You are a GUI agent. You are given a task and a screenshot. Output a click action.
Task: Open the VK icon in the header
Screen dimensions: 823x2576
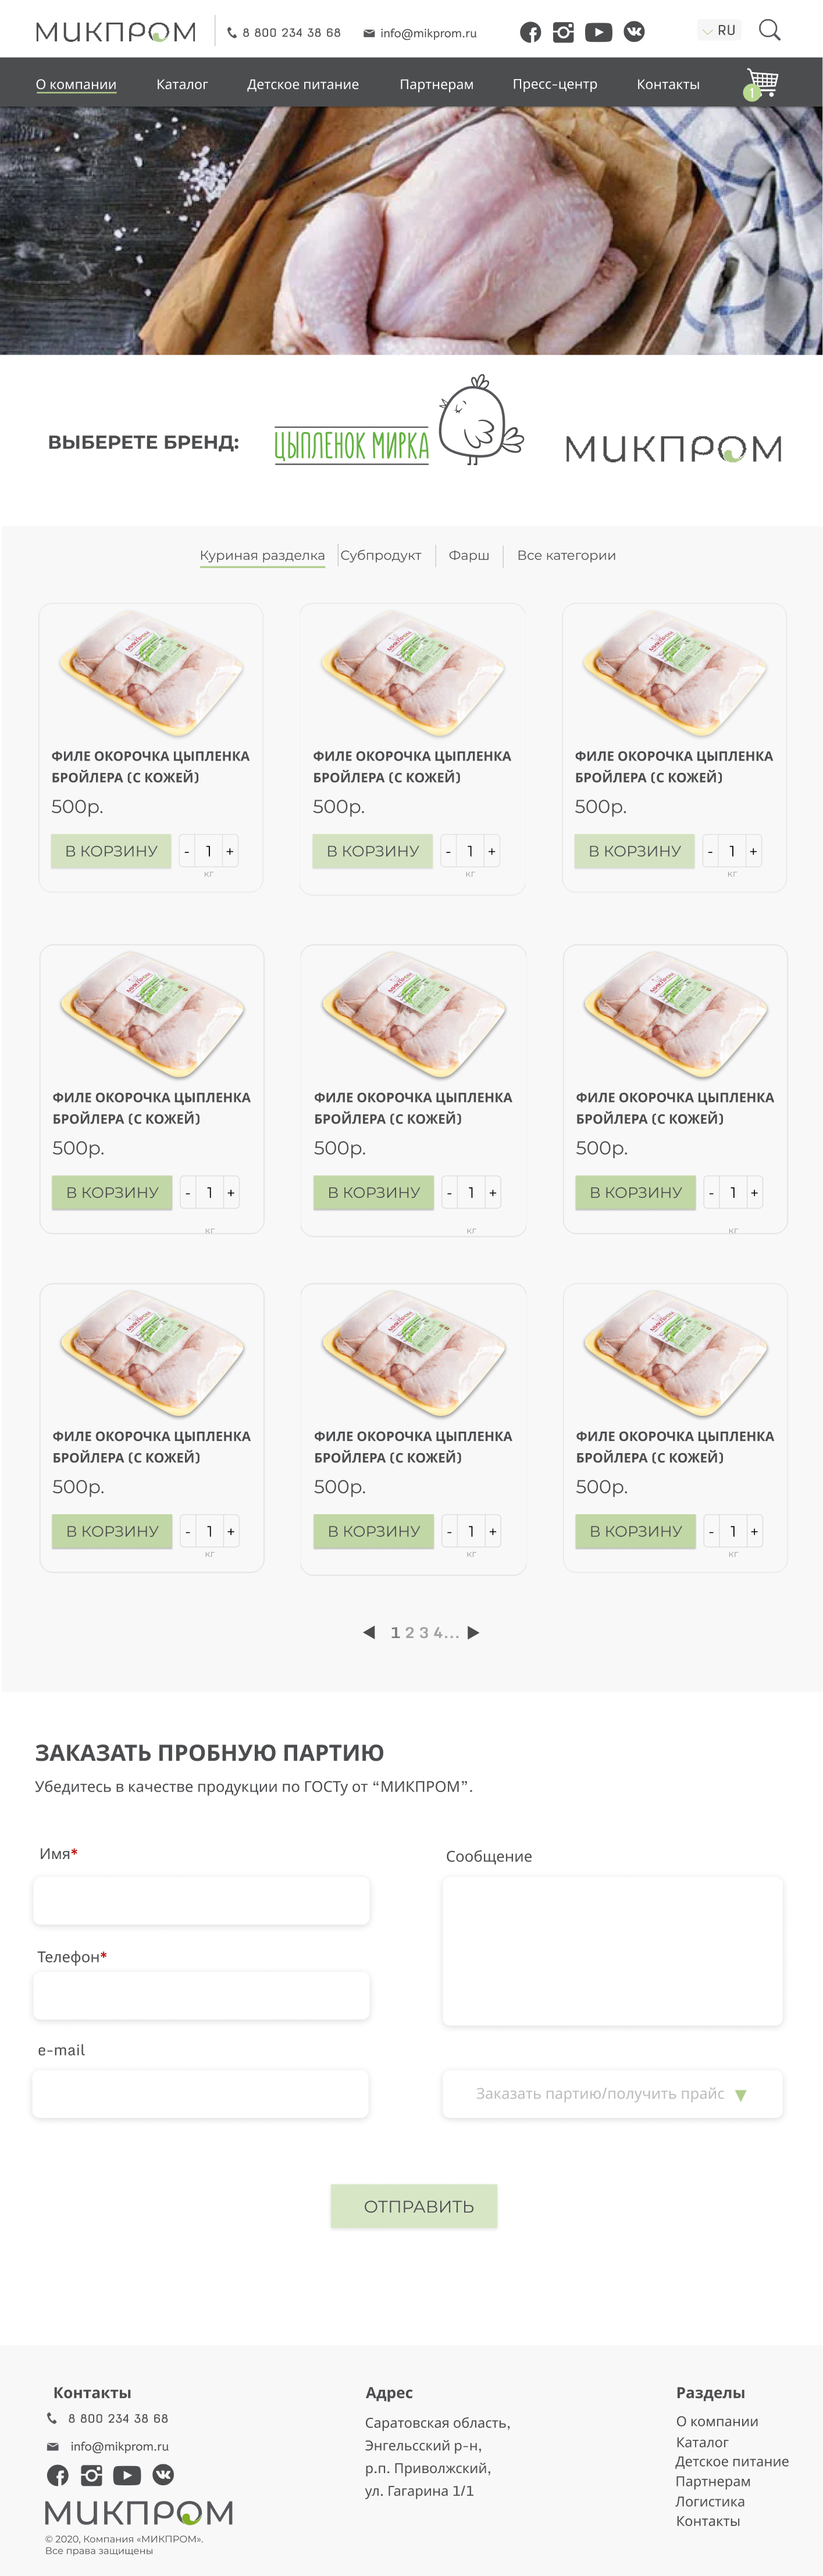click(x=634, y=32)
